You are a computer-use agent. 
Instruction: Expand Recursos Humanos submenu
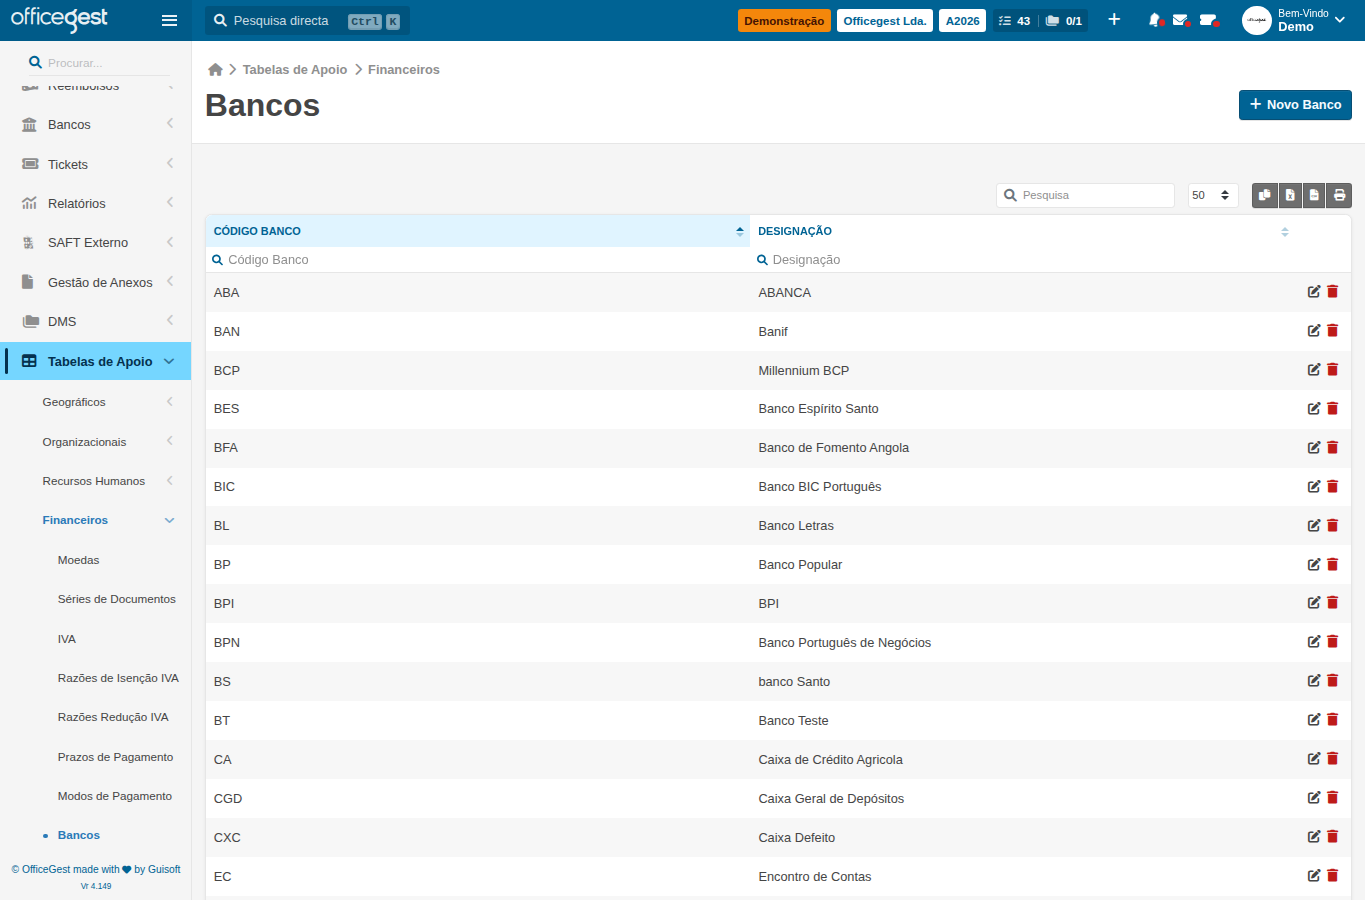click(96, 481)
